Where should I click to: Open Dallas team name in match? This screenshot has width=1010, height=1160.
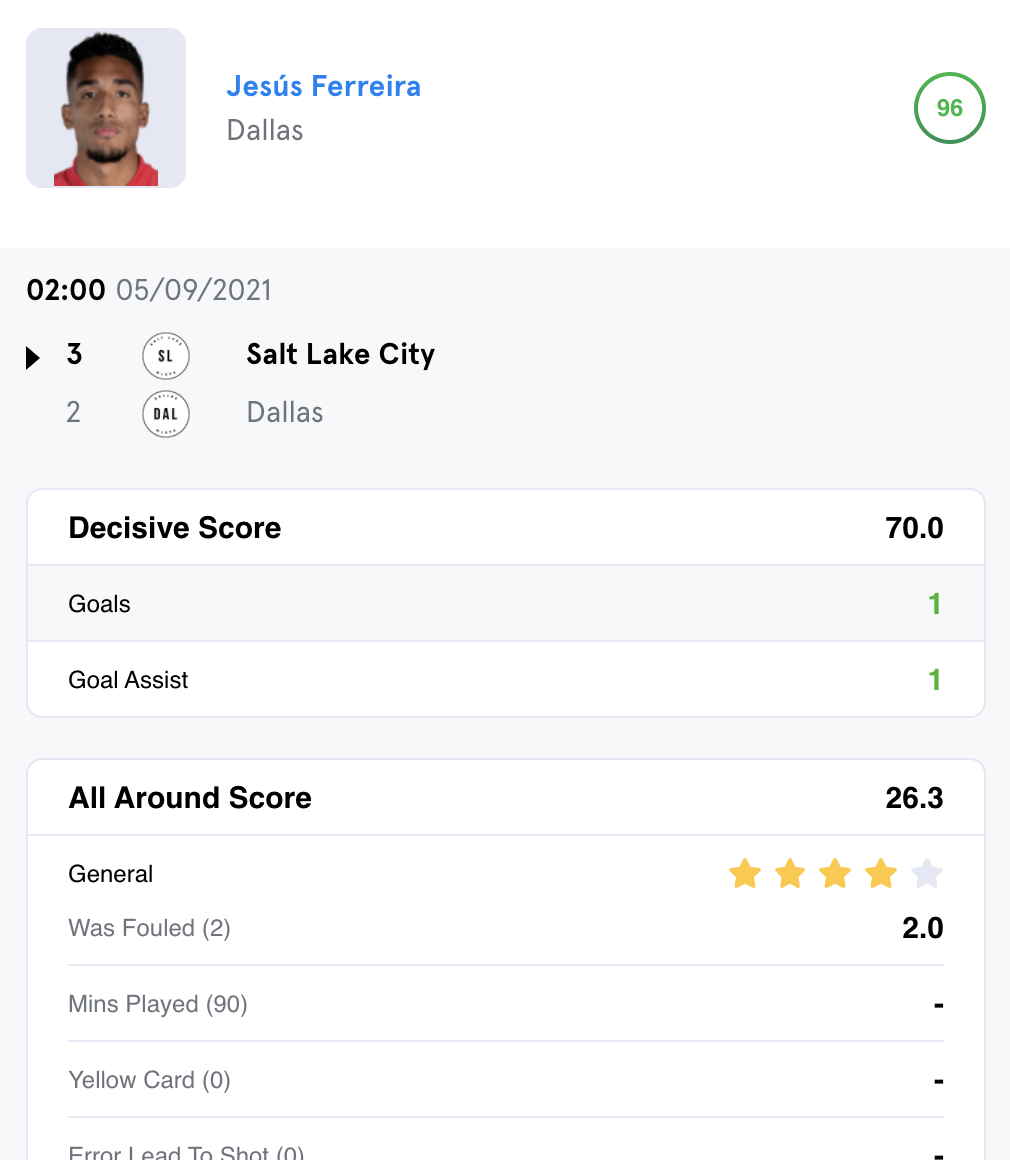pyautogui.click(x=285, y=413)
